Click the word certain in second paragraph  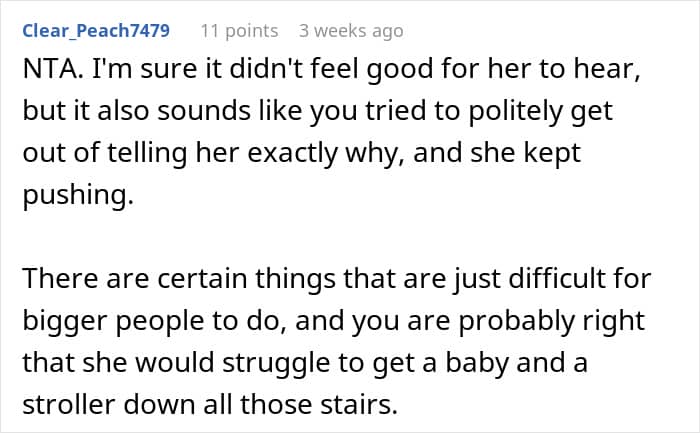pos(202,279)
